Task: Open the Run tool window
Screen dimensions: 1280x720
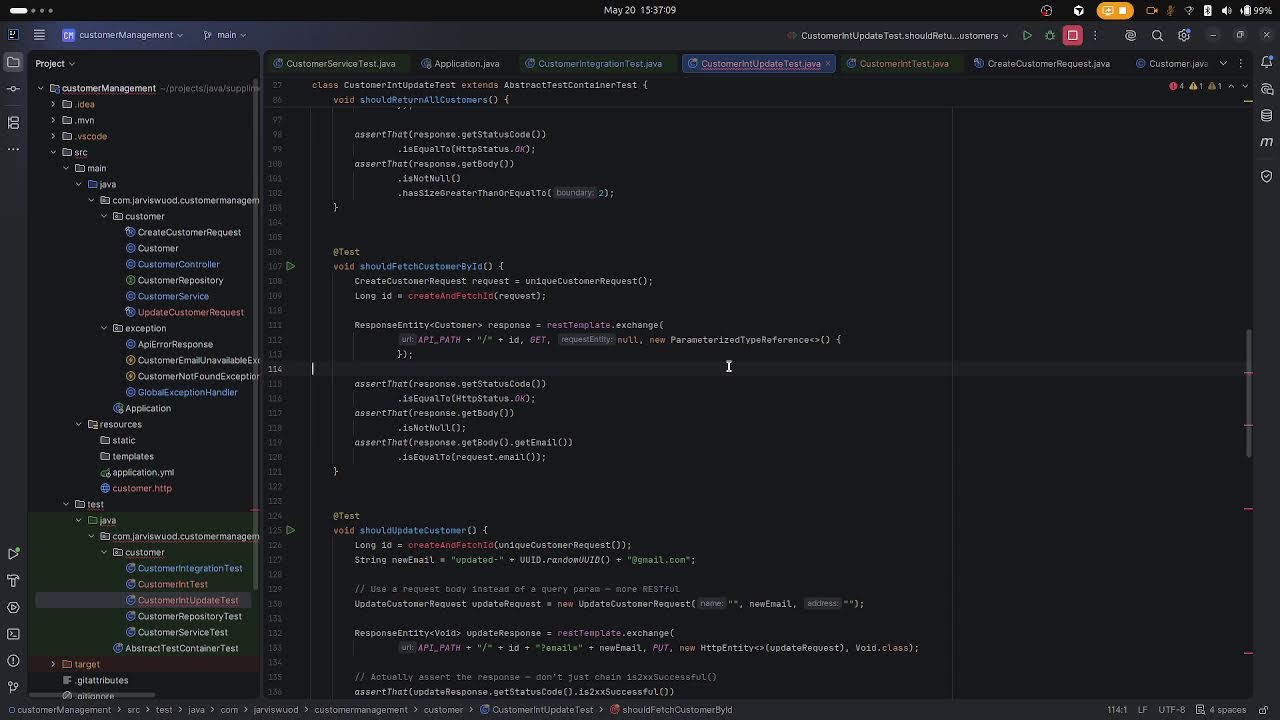Action: click(13, 553)
